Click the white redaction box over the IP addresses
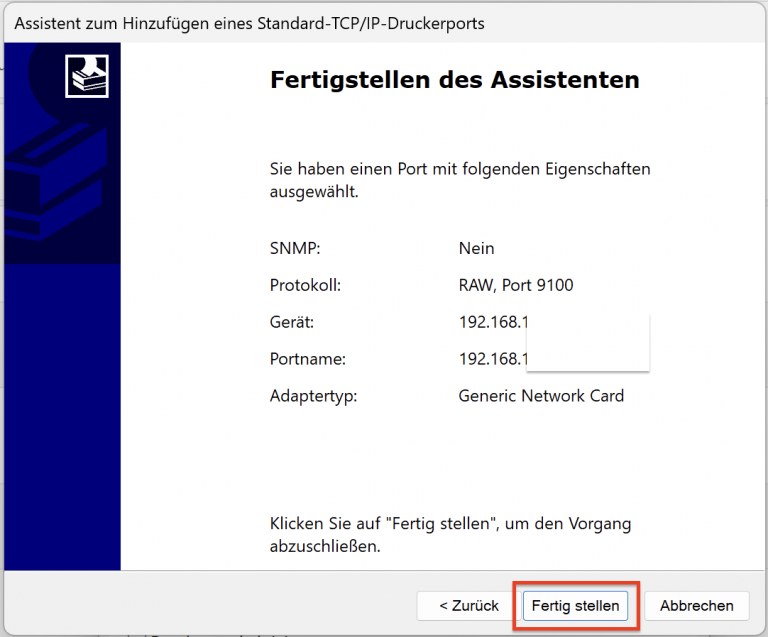This screenshot has height=637, width=768. pyautogui.click(x=588, y=341)
